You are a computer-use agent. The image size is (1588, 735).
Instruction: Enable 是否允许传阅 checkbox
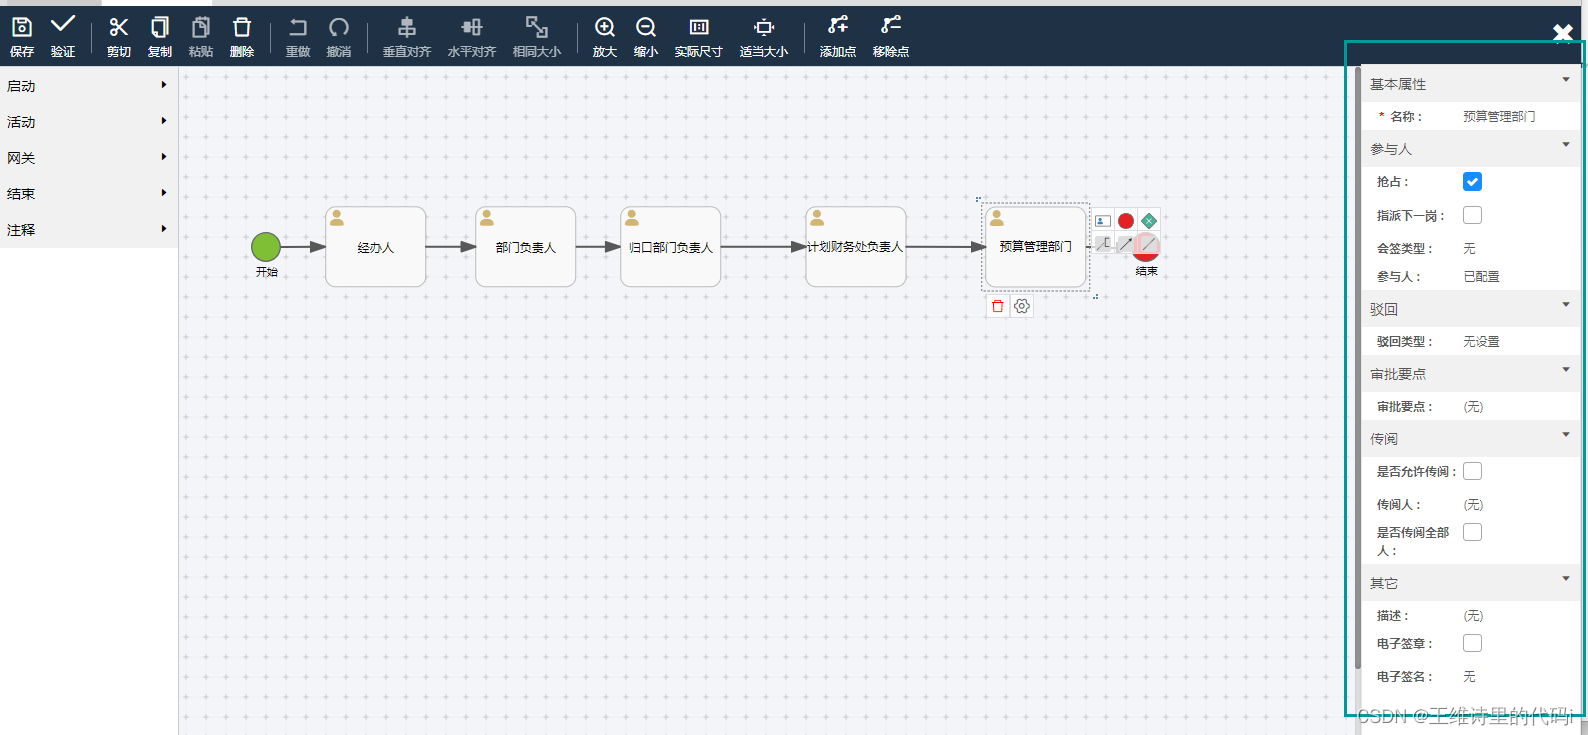pos(1472,471)
